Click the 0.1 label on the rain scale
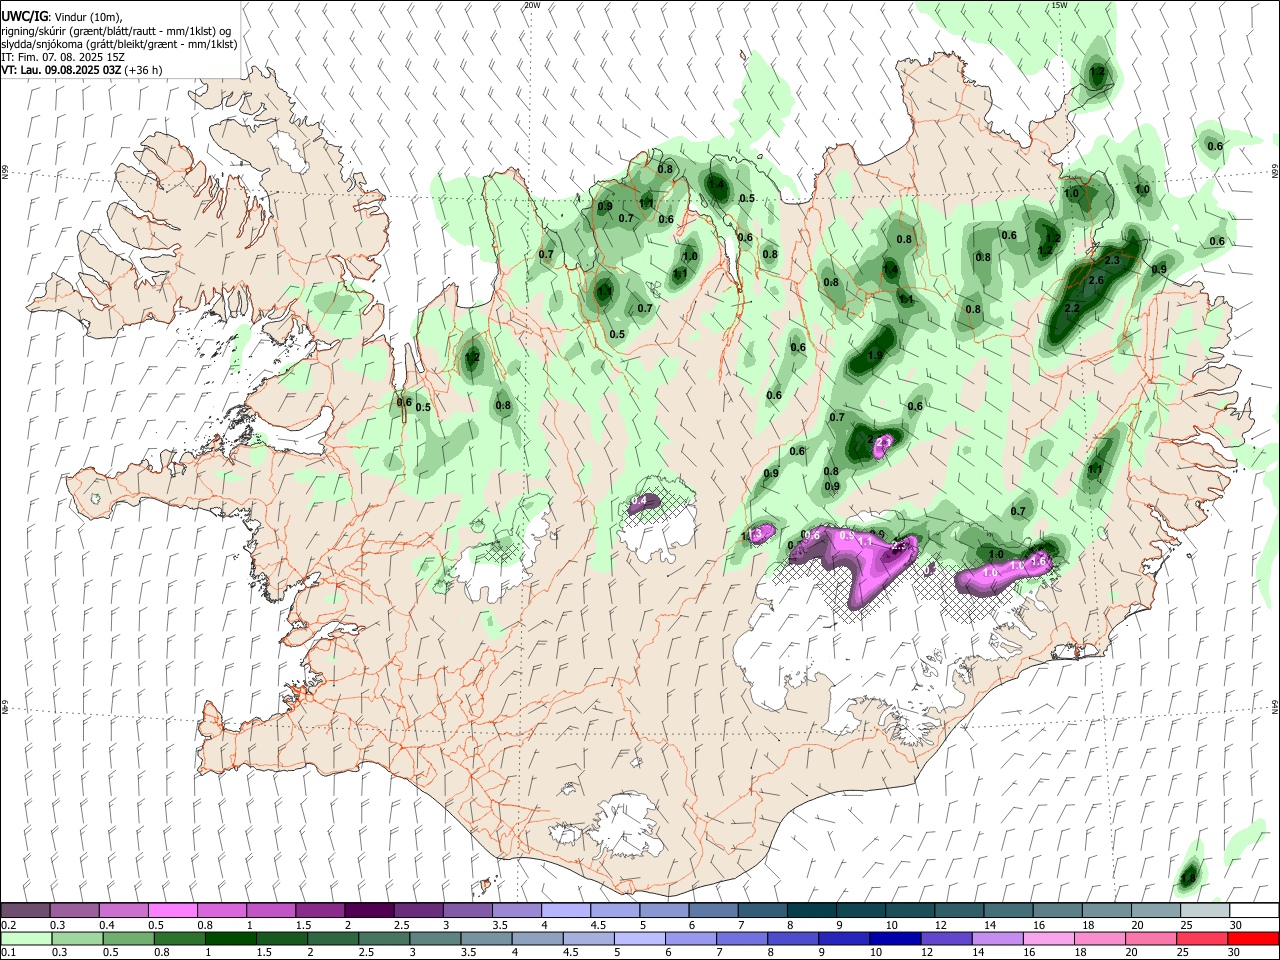This screenshot has width=1280, height=960. pos(8,953)
